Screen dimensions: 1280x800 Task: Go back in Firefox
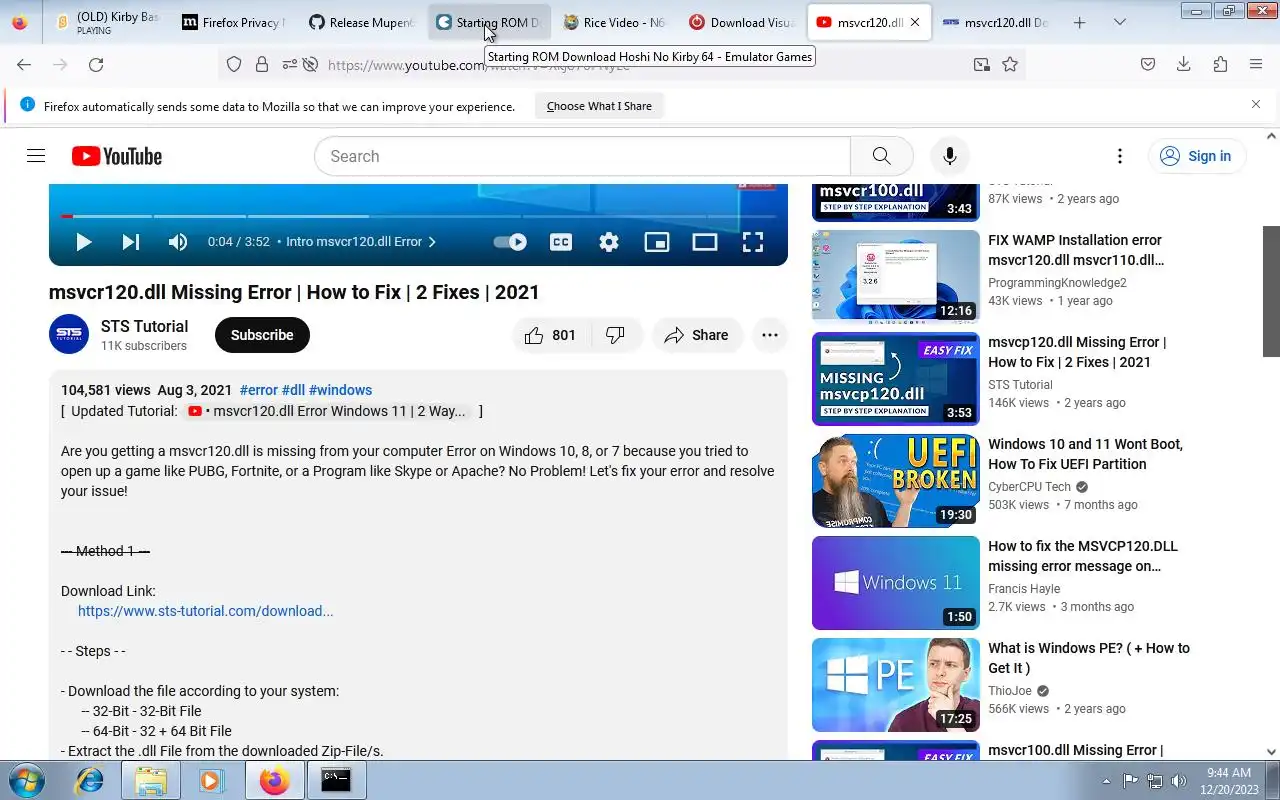coord(24,64)
